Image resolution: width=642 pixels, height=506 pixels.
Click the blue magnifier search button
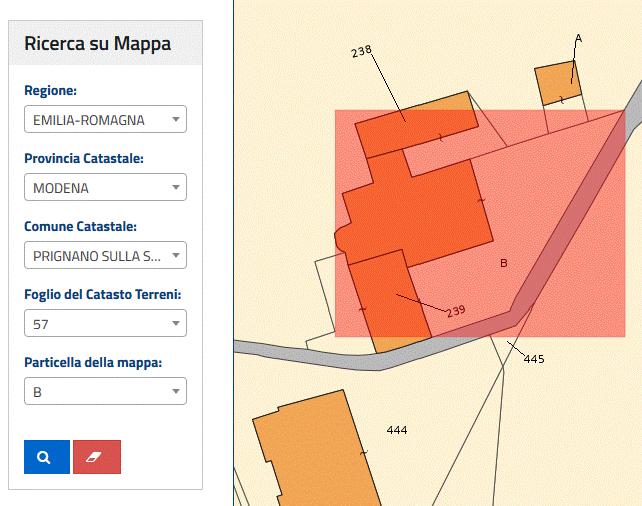46,456
